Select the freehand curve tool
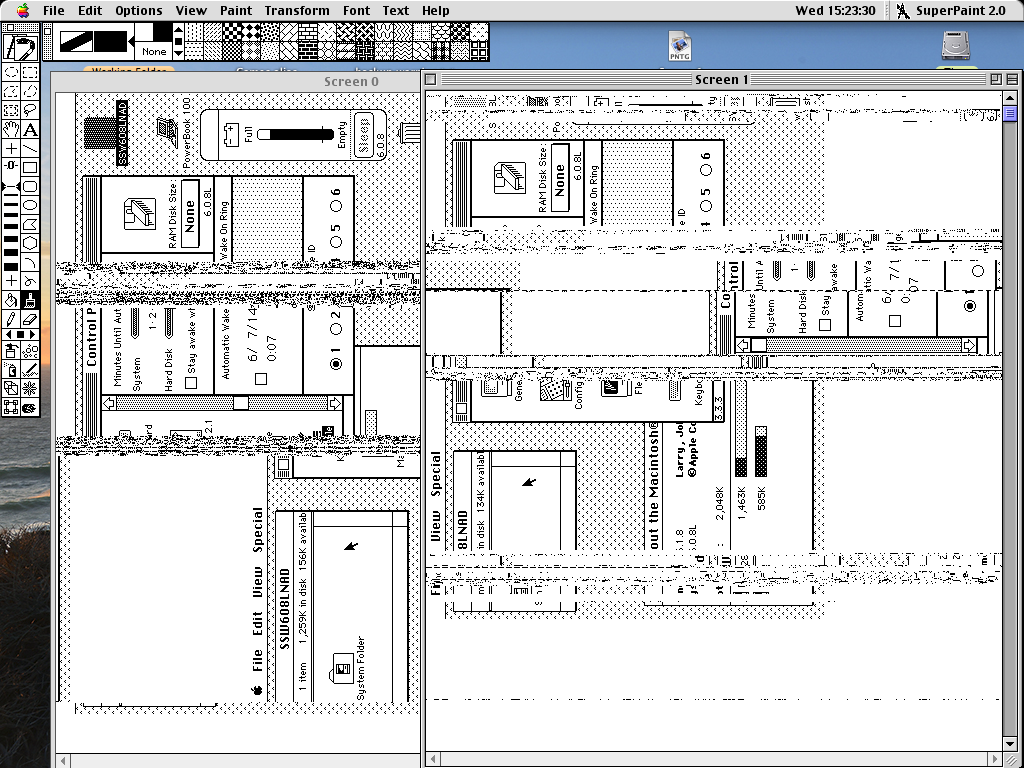The width and height of the screenshot is (1024, 768). point(30,281)
